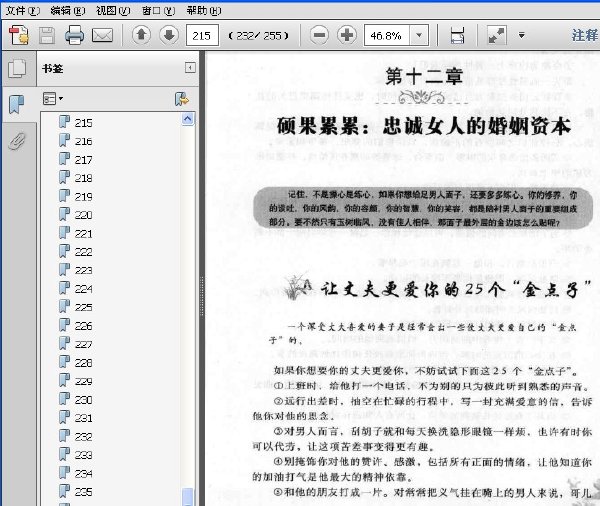
Task: Go to previous page with up arrow
Action: point(141,35)
